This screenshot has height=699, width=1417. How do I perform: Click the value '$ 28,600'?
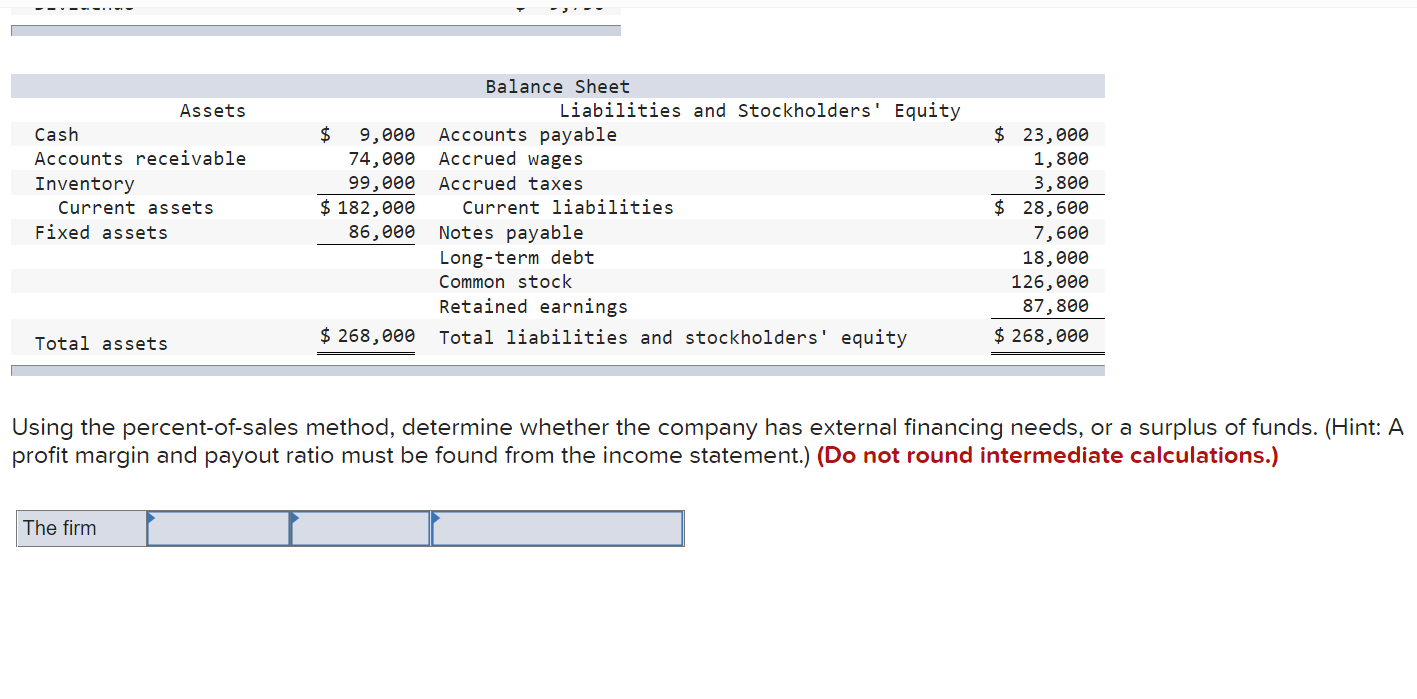pyautogui.click(x=1041, y=208)
